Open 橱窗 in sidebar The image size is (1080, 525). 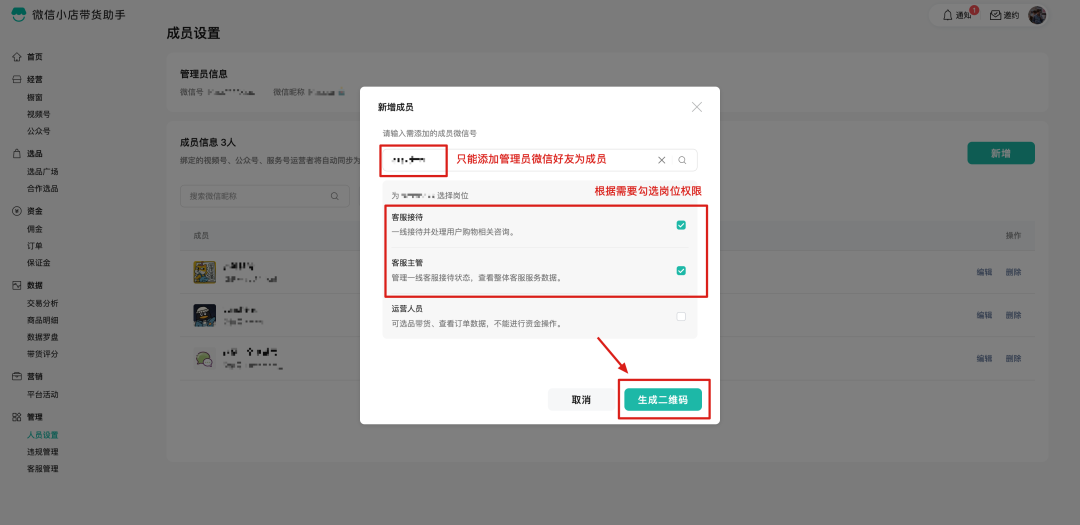click(x=34, y=98)
